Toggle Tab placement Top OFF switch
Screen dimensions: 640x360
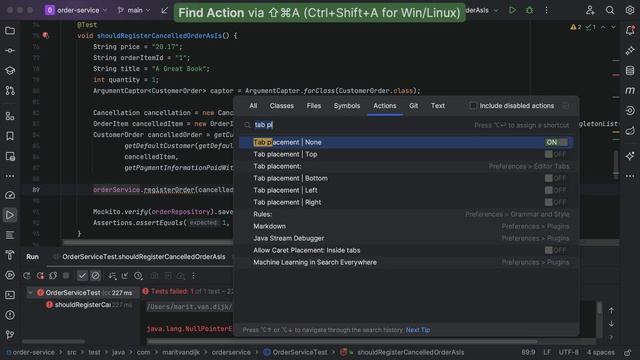pos(556,154)
